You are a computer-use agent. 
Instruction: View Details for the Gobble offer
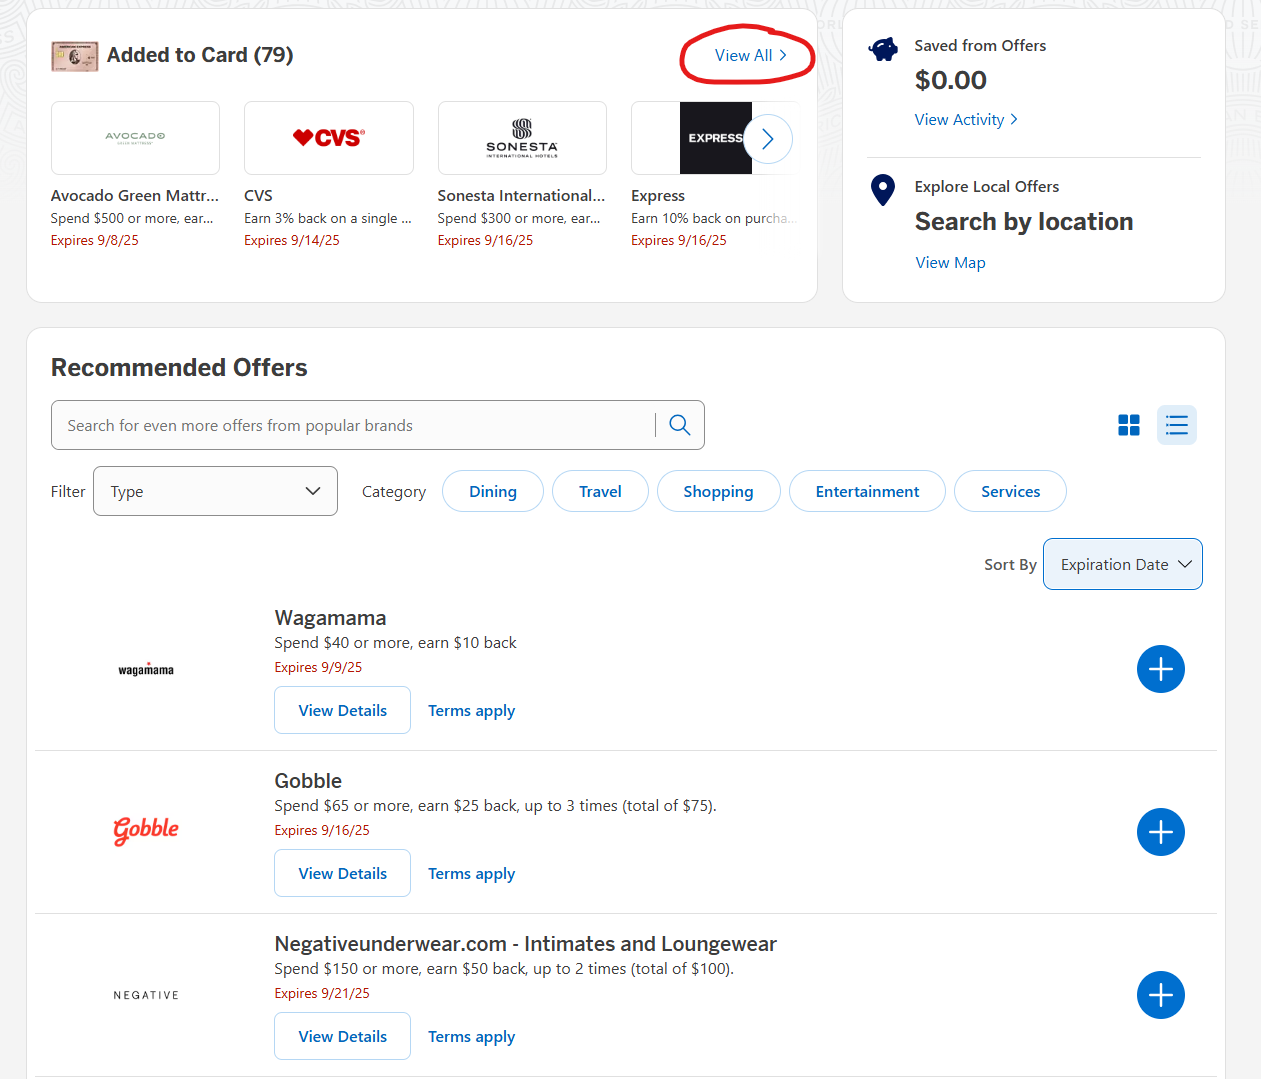point(342,873)
